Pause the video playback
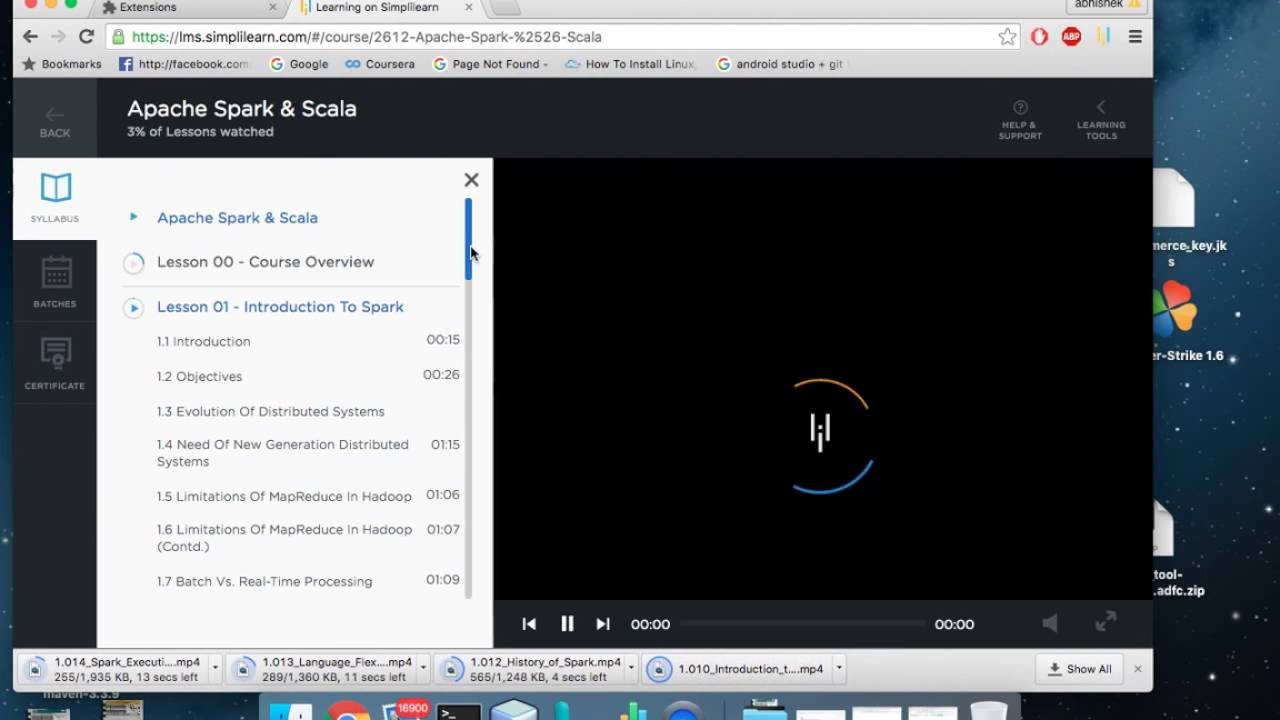 (x=567, y=624)
